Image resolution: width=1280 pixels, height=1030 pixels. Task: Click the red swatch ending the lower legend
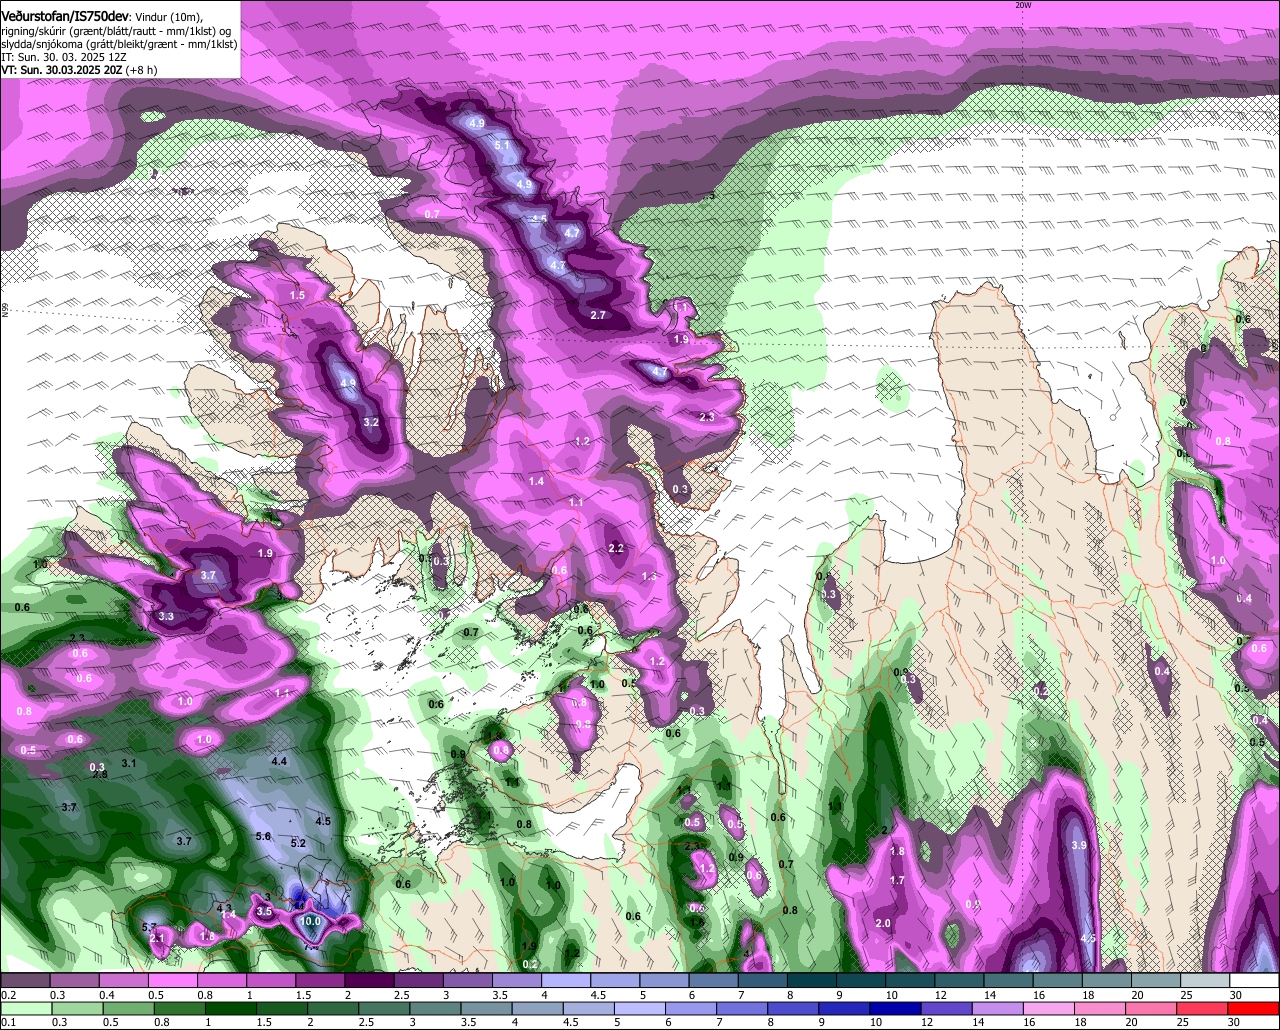click(x=1254, y=1008)
